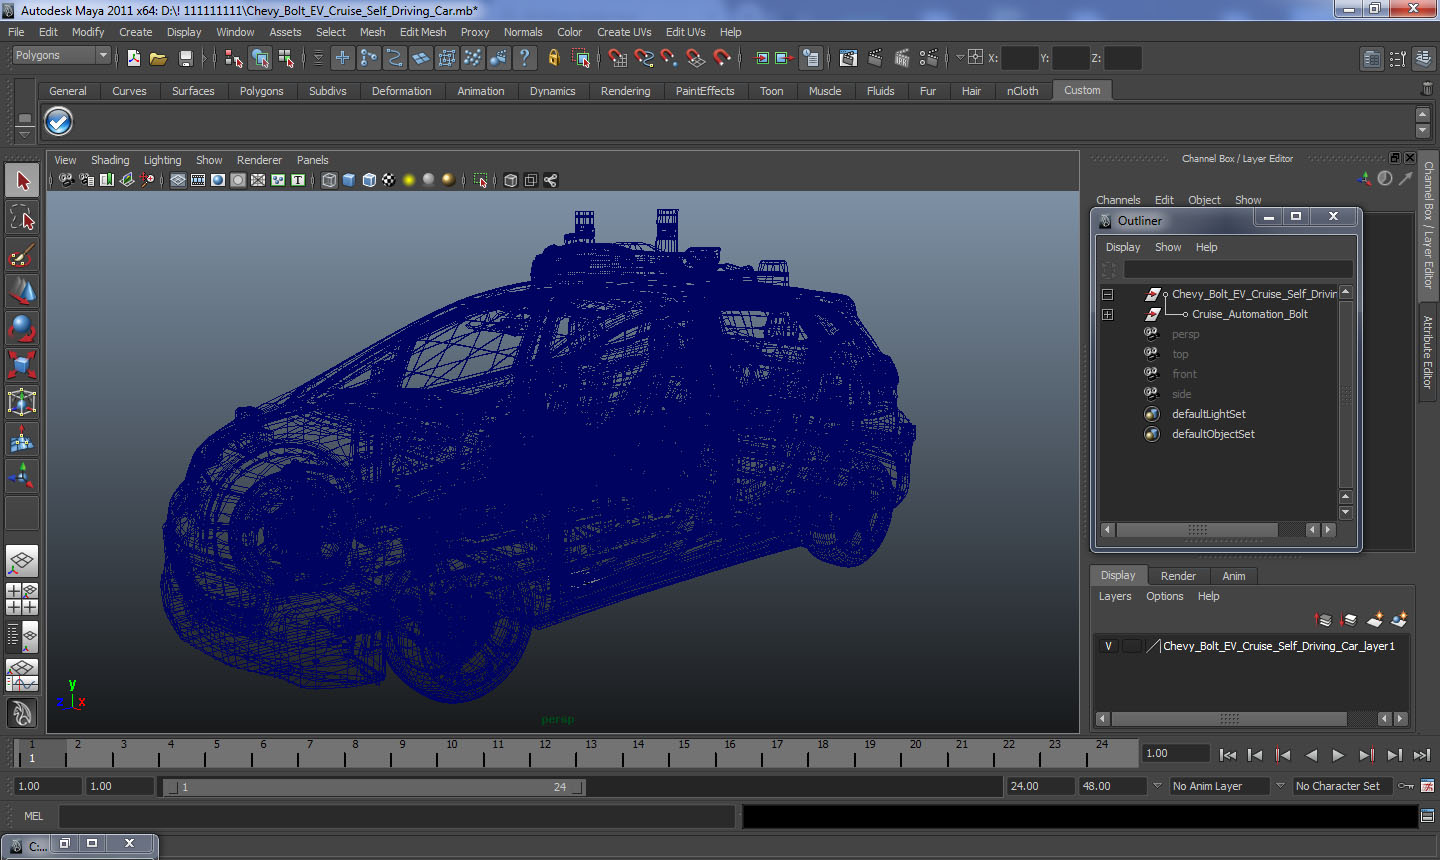Open the Create UVs menu
This screenshot has height=860, width=1440.
(624, 32)
